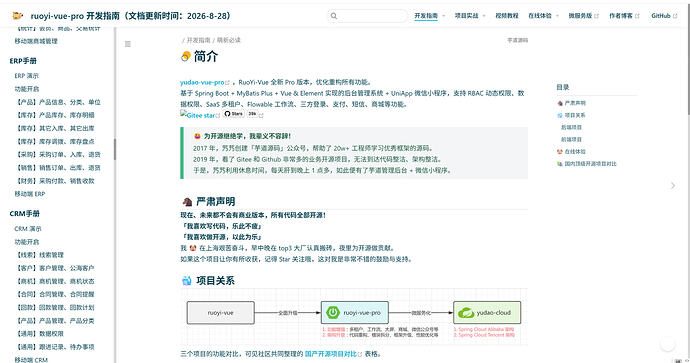The width and height of the screenshot is (690, 363).
Task: Open the 开发指南 dropdown arrow
Action: pyautogui.click(x=444, y=16)
